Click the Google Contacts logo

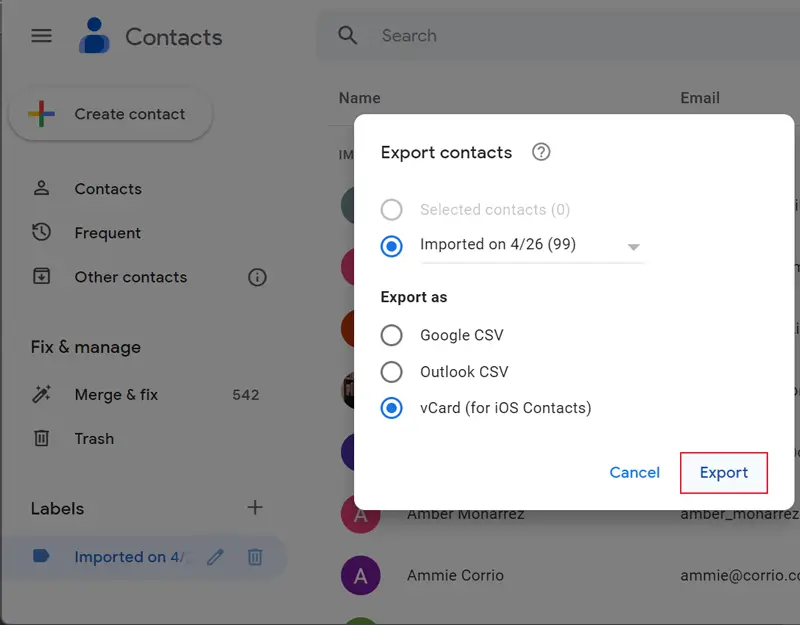[x=96, y=37]
